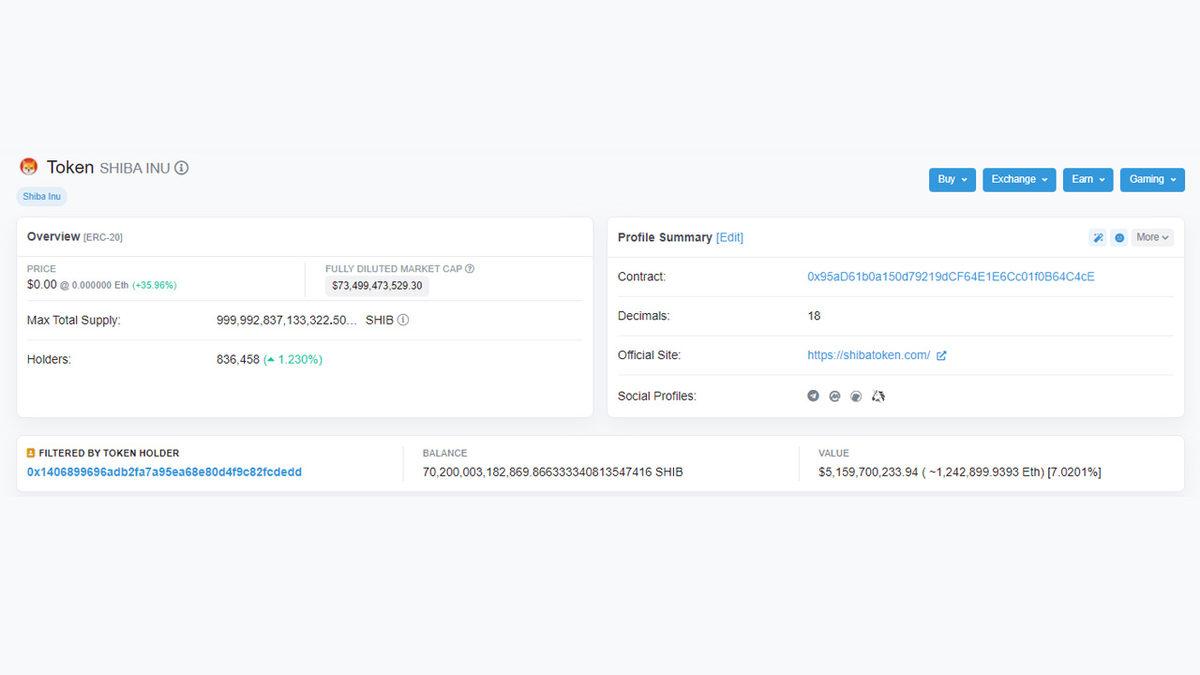Click the external link icon after shibatoken.com
This screenshot has width=1200, height=675.
(941, 356)
